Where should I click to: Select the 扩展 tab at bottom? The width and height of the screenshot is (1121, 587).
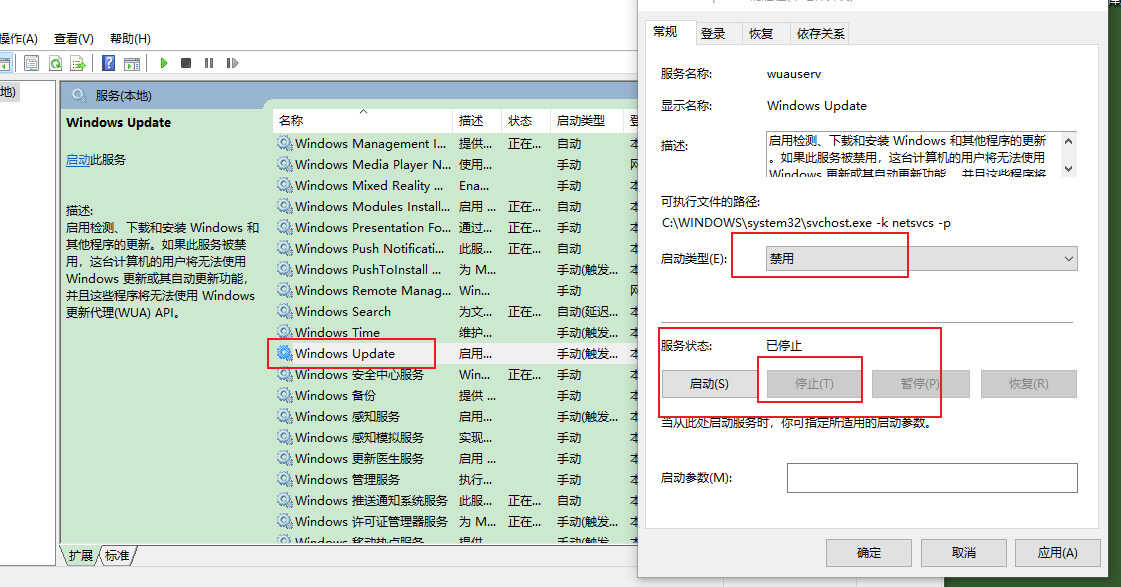point(81,556)
